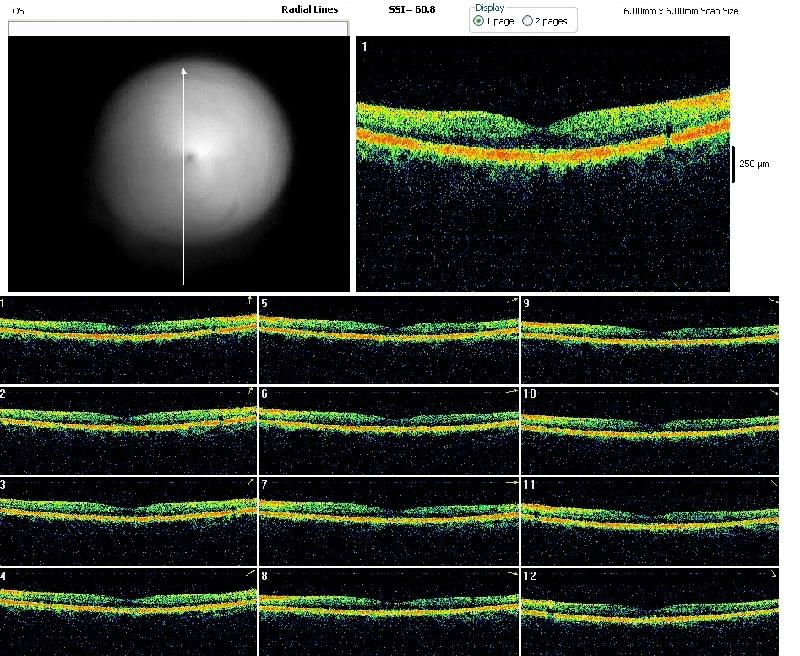Click the dark foveal spot on fundus image
This screenshot has width=800, height=656.
click(190, 158)
